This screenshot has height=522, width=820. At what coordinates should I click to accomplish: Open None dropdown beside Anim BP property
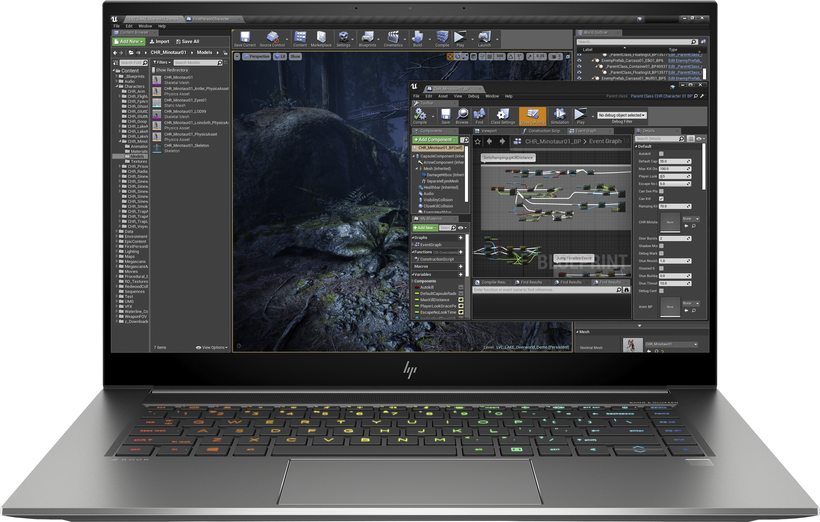(x=690, y=303)
